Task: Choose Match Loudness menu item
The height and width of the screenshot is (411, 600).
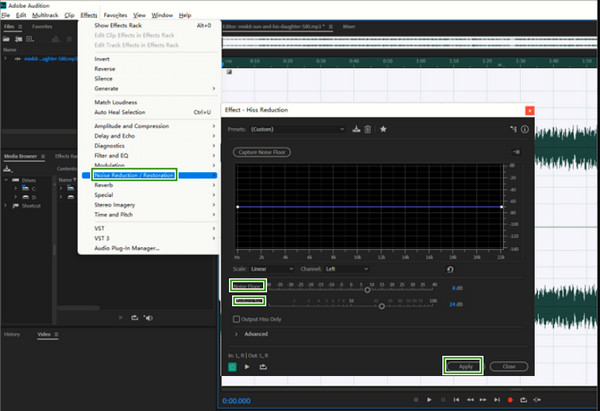Action: 149,102
